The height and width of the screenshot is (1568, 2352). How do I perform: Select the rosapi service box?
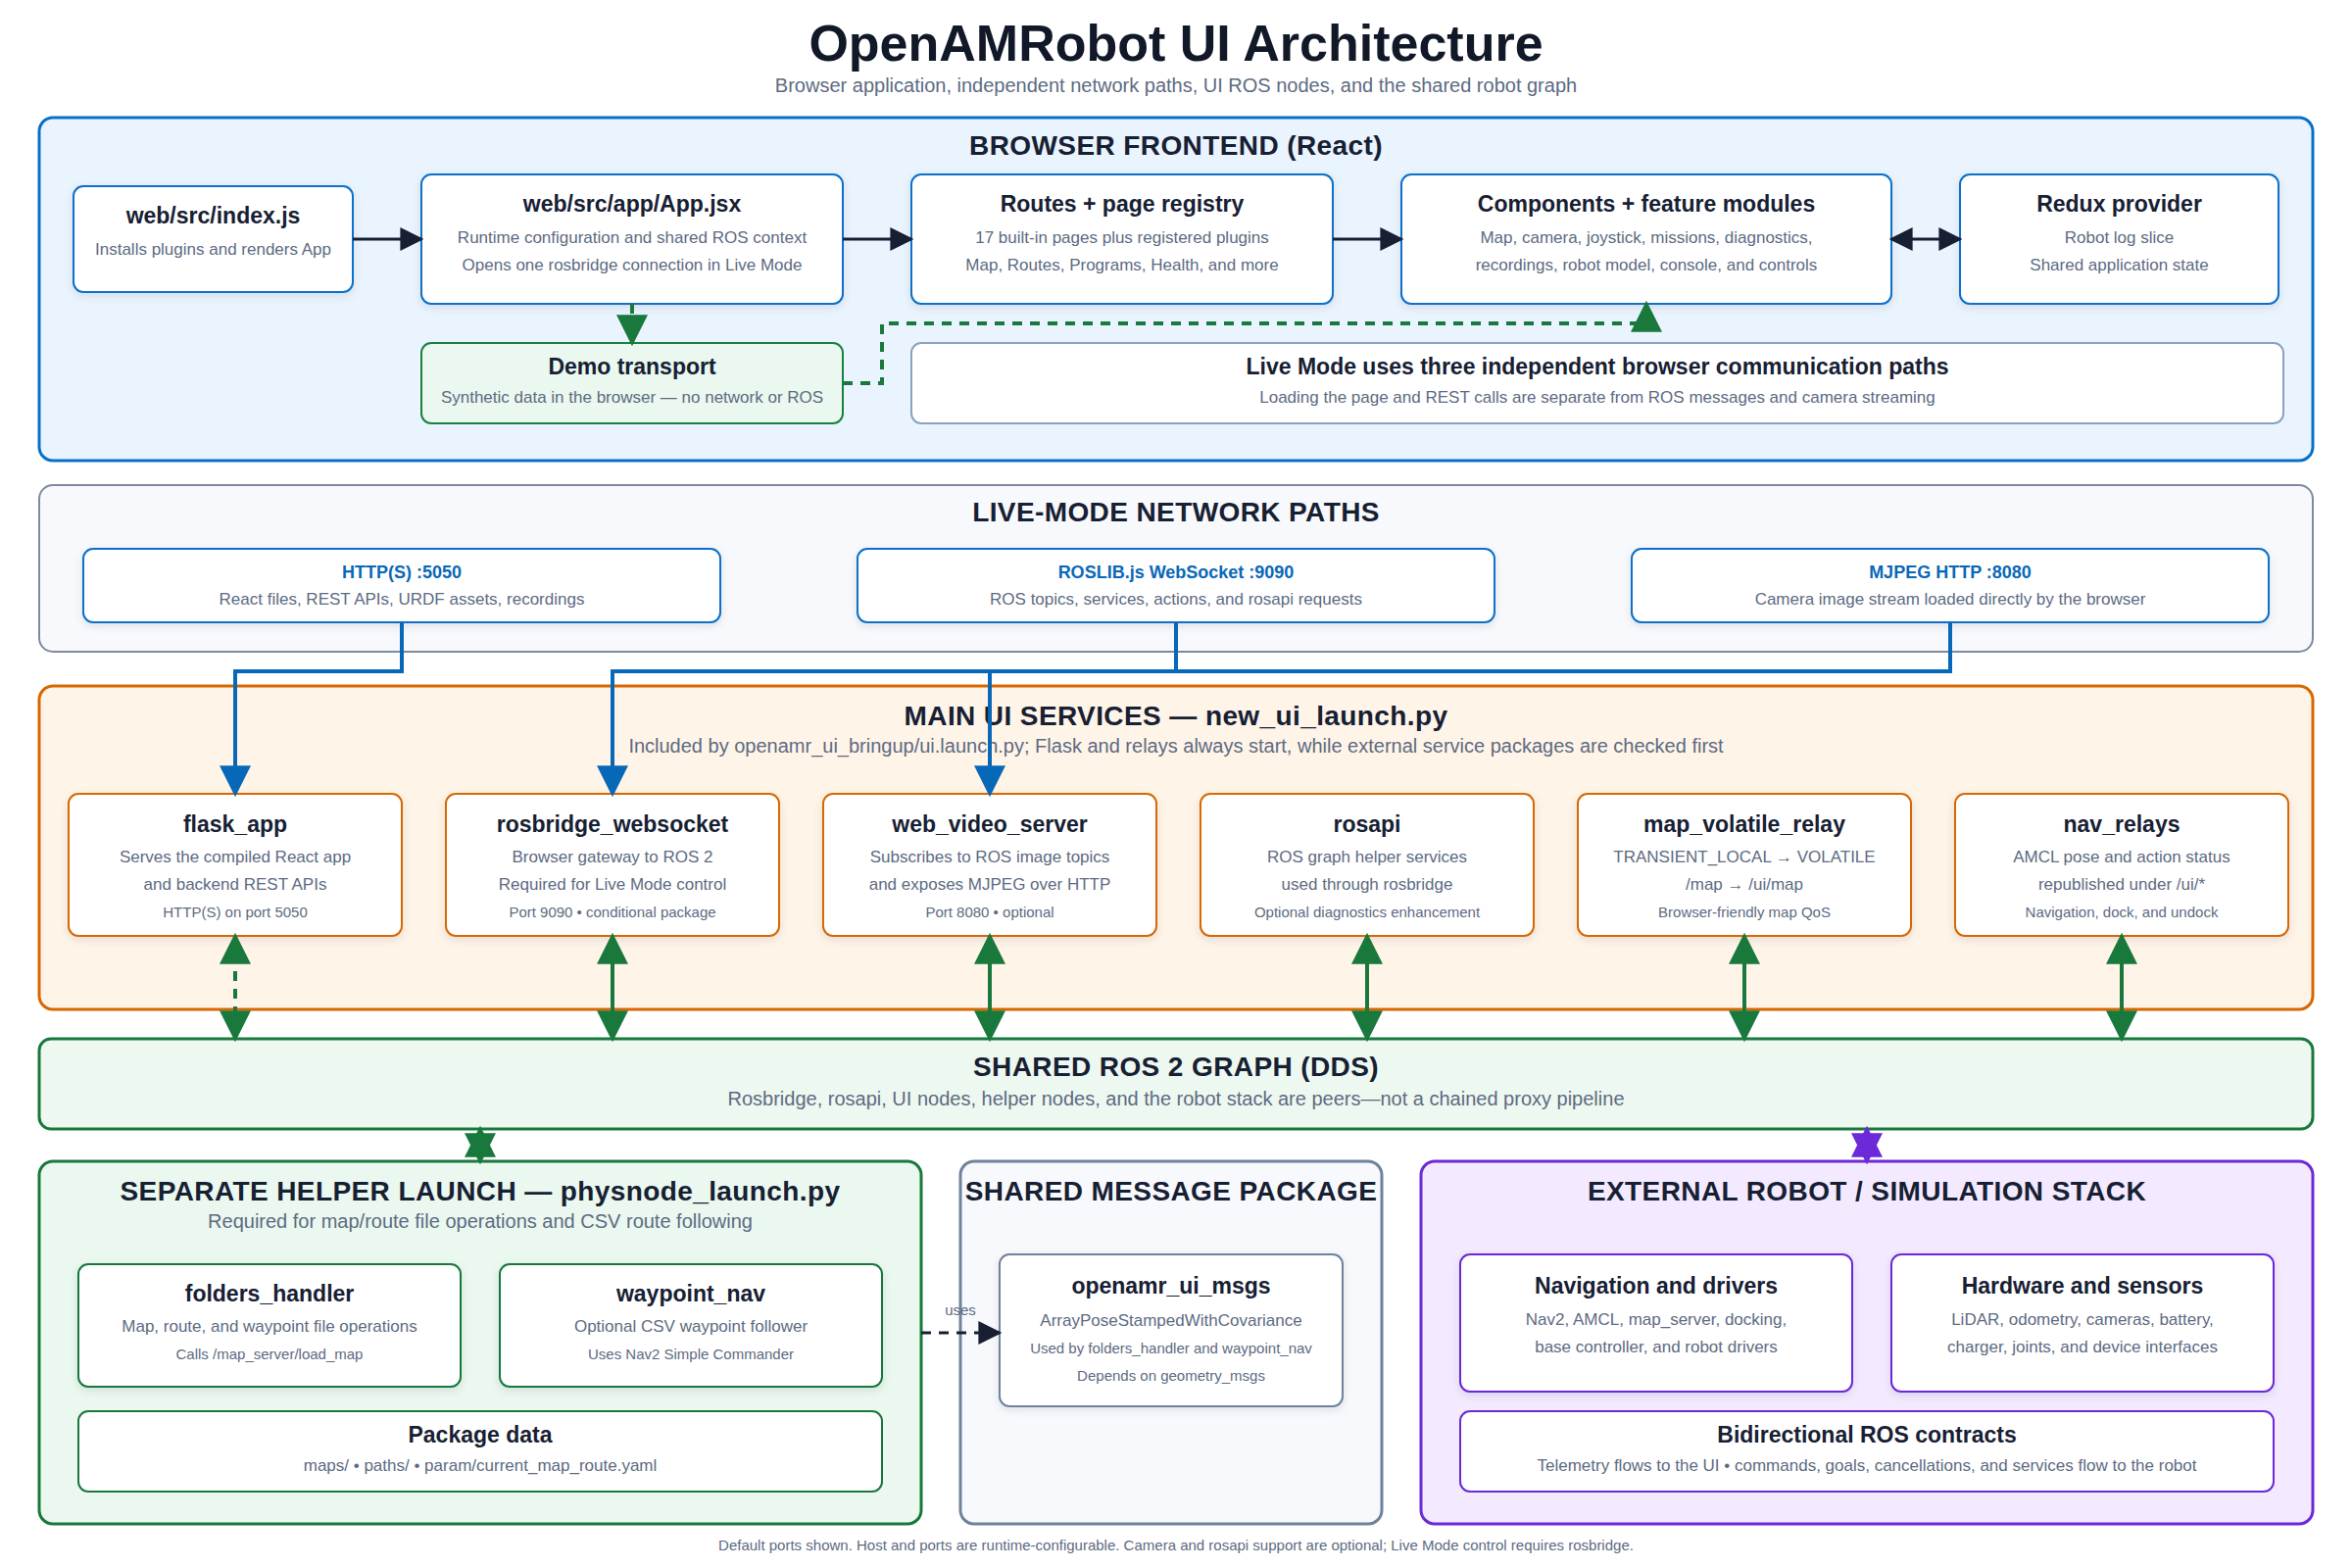(x=1367, y=865)
